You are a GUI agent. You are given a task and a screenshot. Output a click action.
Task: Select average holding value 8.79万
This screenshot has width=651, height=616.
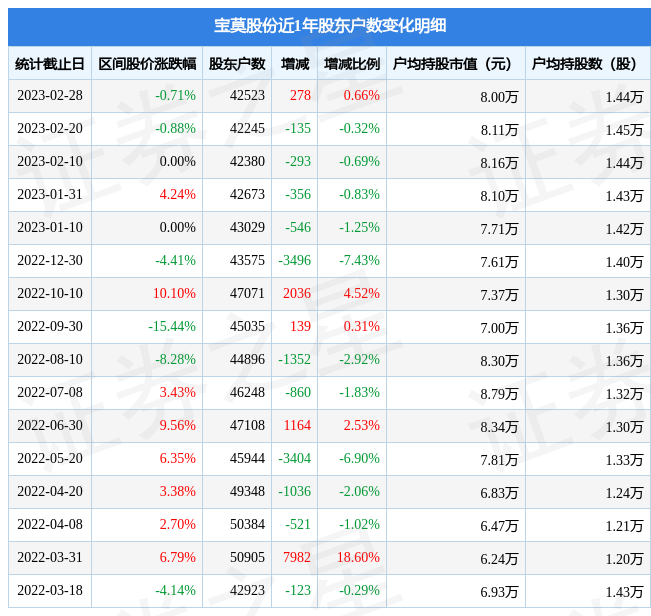click(x=499, y=394)
